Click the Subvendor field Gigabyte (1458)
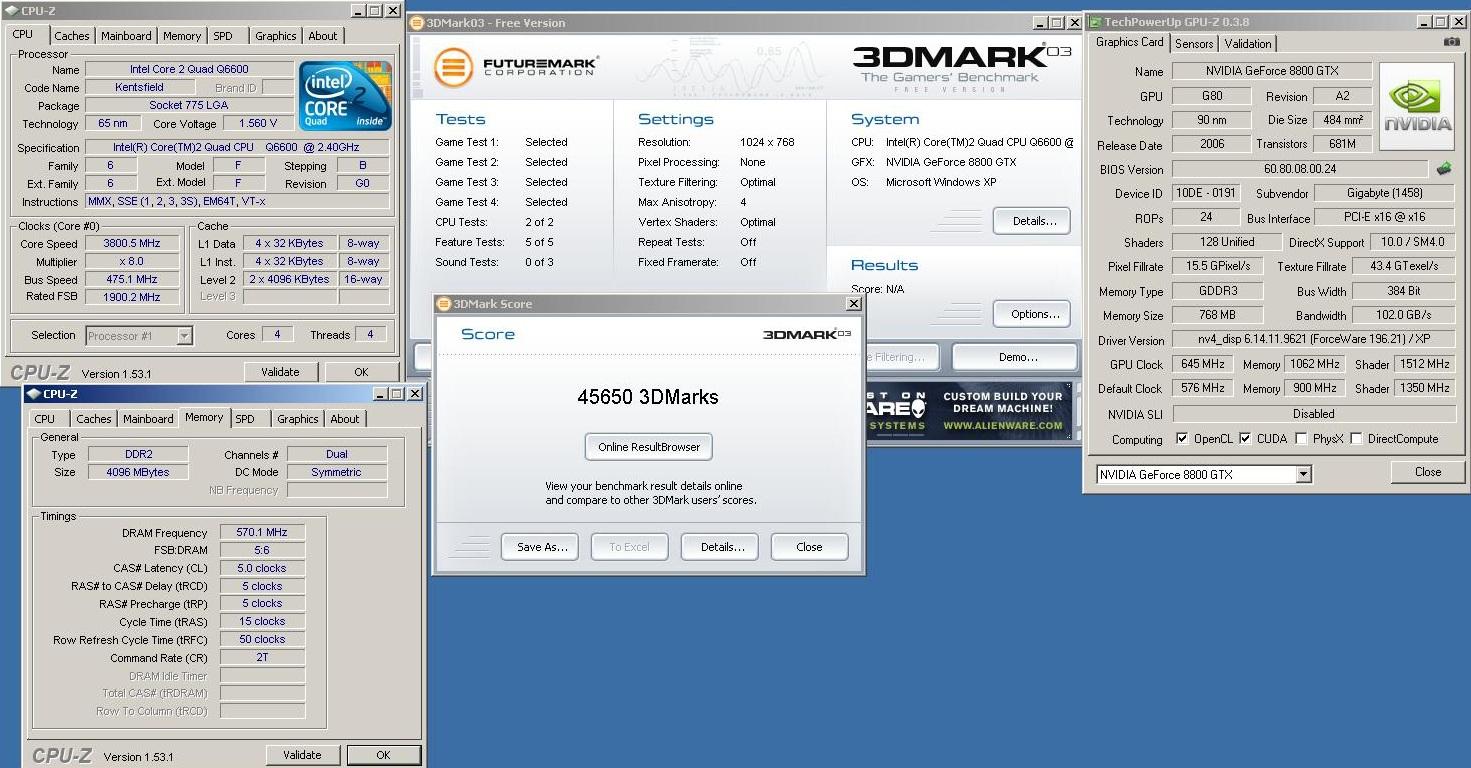Image resolution: width=1471 pixels, height=768 pixels. [1384, 193]
